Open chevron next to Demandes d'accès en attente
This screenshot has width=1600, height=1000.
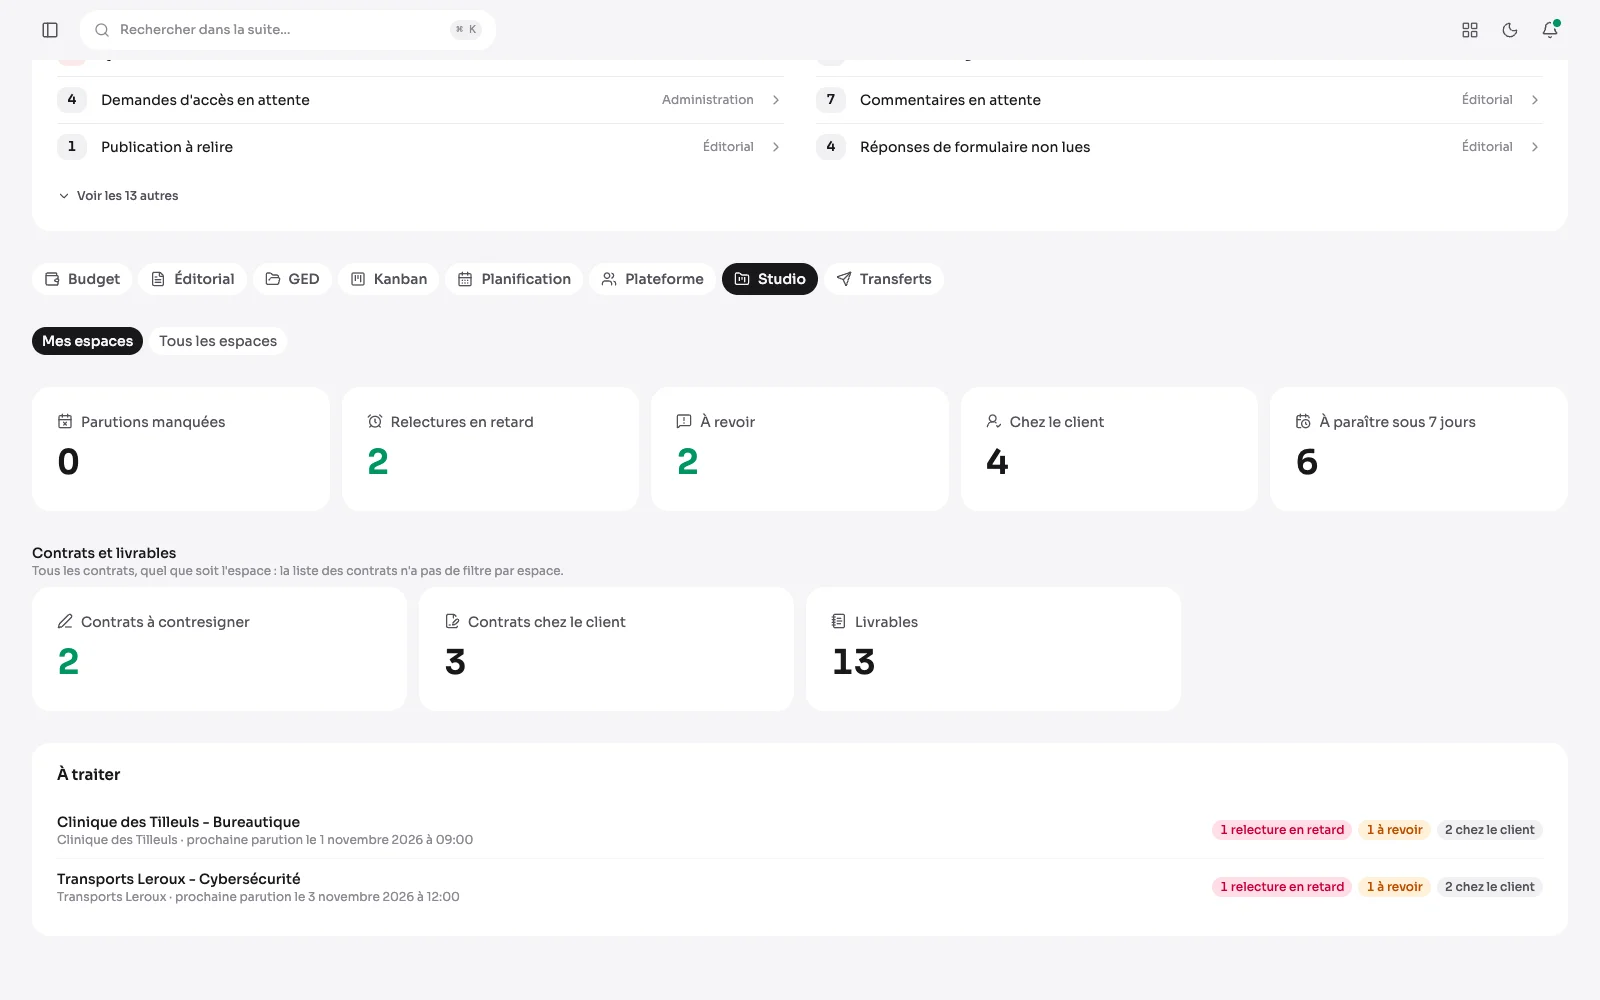776,100
